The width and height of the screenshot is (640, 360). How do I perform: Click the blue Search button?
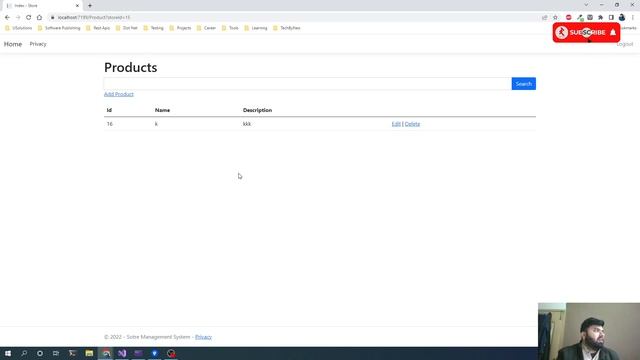coord(524,84)
